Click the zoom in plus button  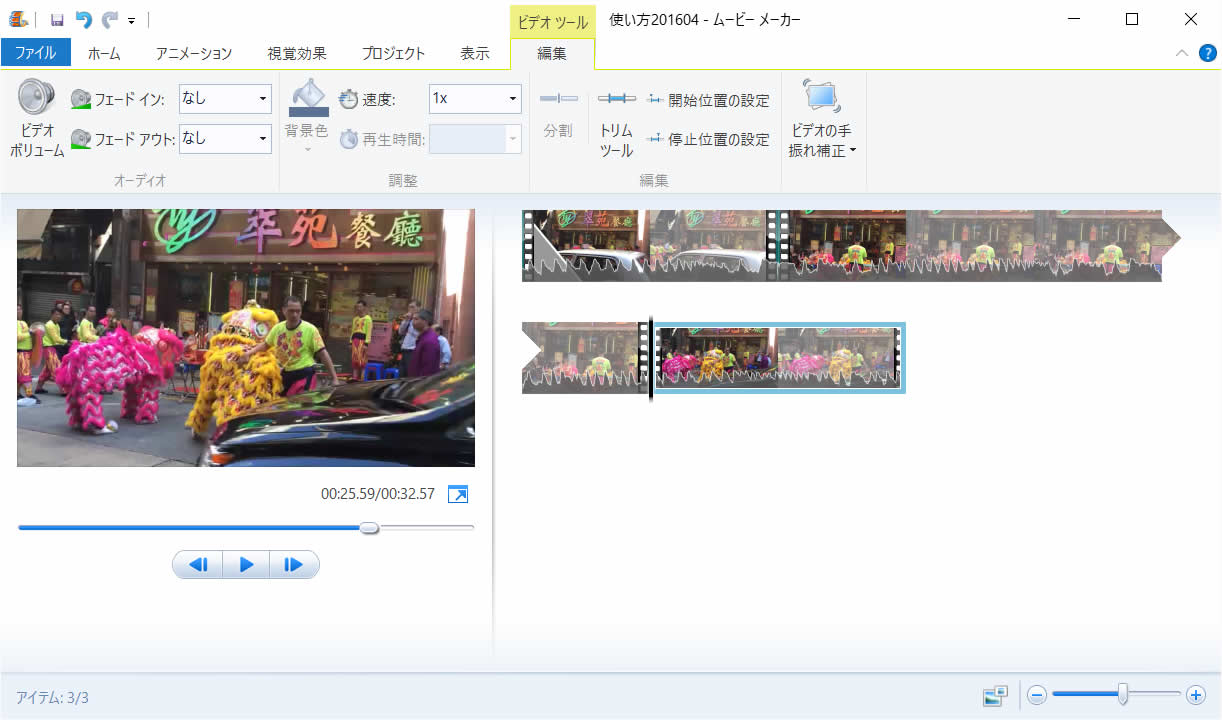coord(1195,695)
